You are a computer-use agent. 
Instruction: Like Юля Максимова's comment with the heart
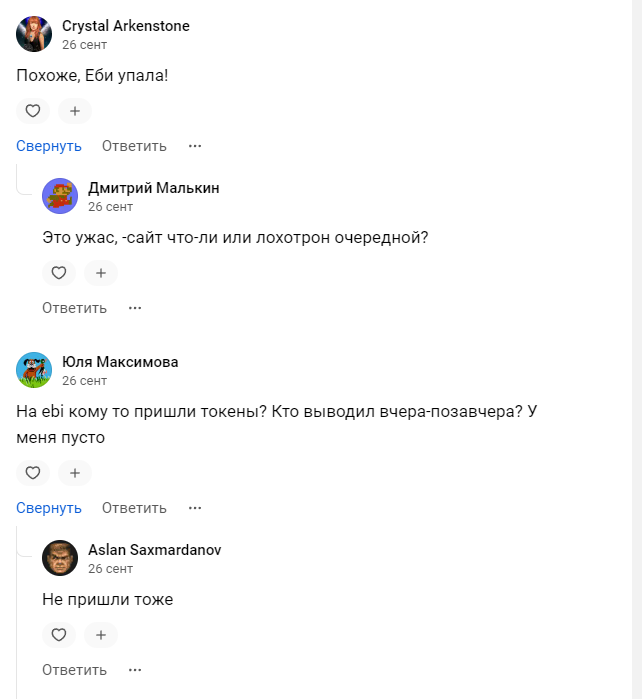33,473
